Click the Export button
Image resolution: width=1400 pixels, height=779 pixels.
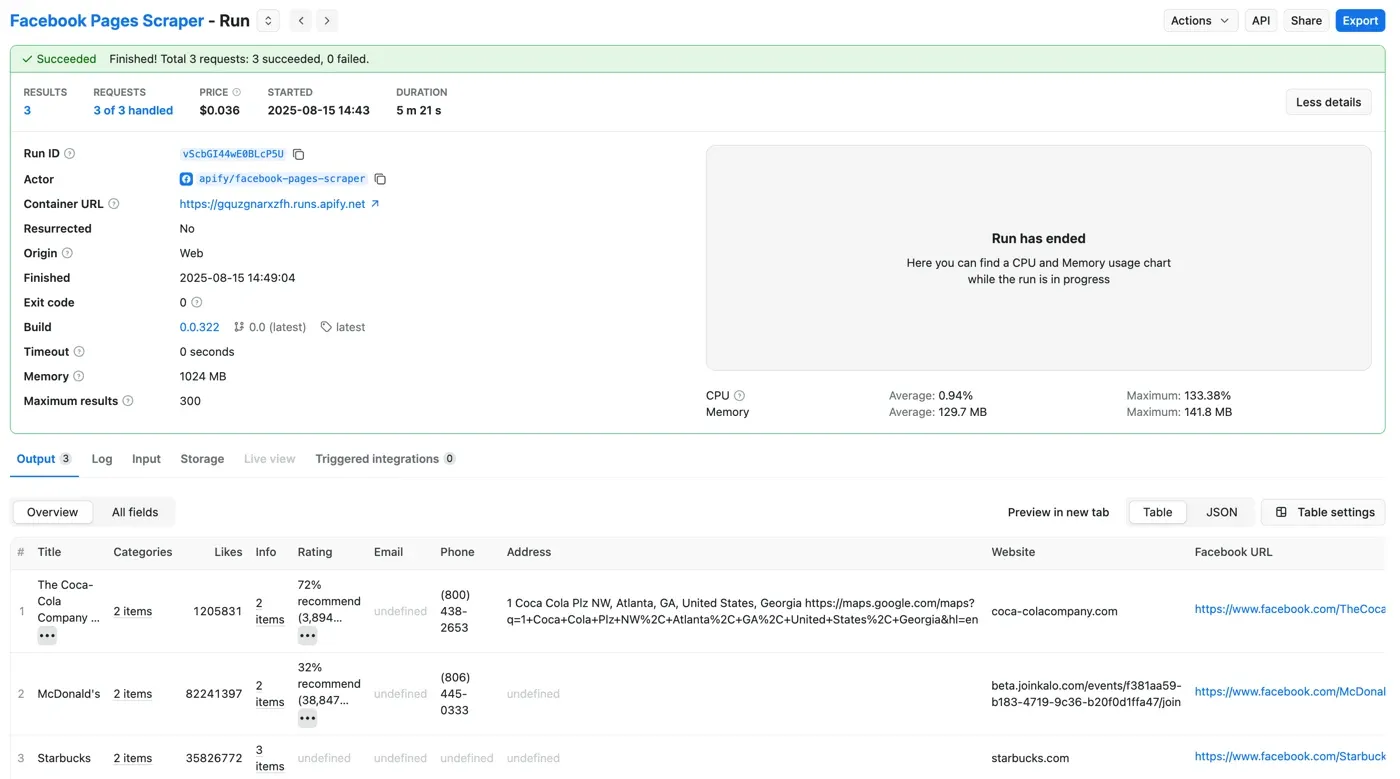[x=1360, y=20]
